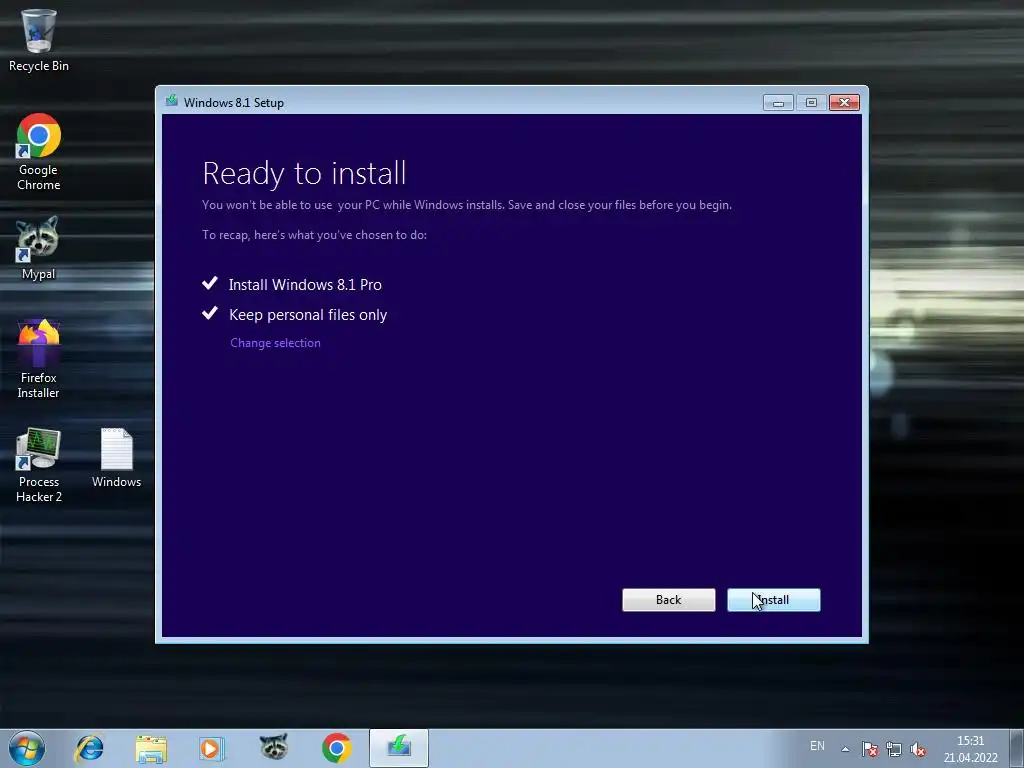Viewport: 1024px width, 768px height.
Task: Select the Windows text file on desktop
Action: click(x=116, y=458)
